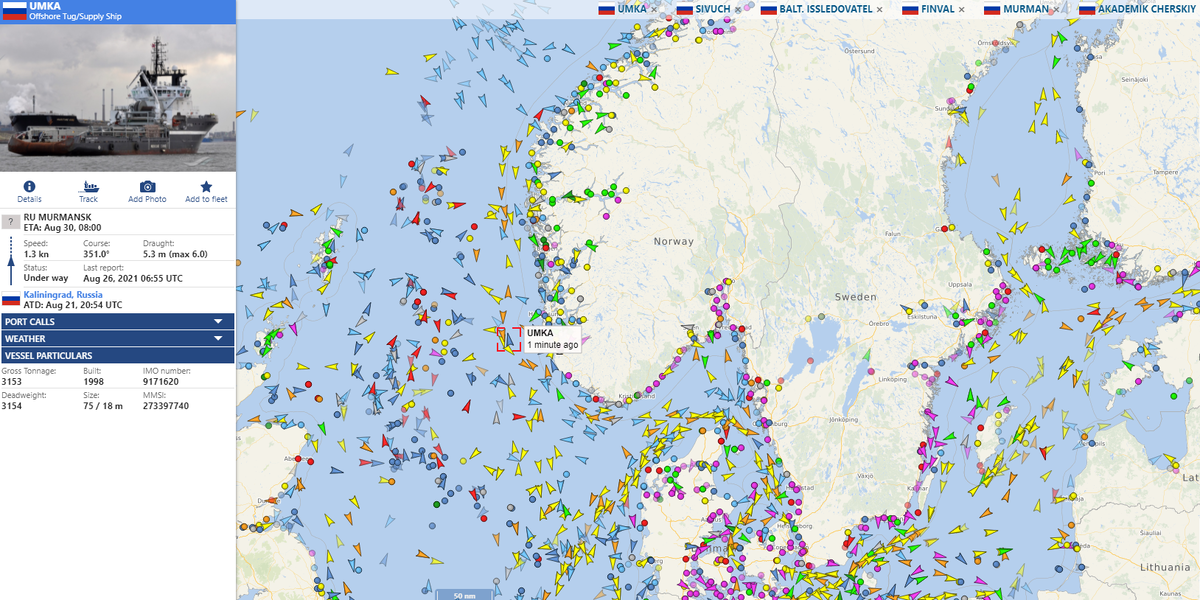Click the last report time Aug 26, 2021 06:55 UTC

133,278
